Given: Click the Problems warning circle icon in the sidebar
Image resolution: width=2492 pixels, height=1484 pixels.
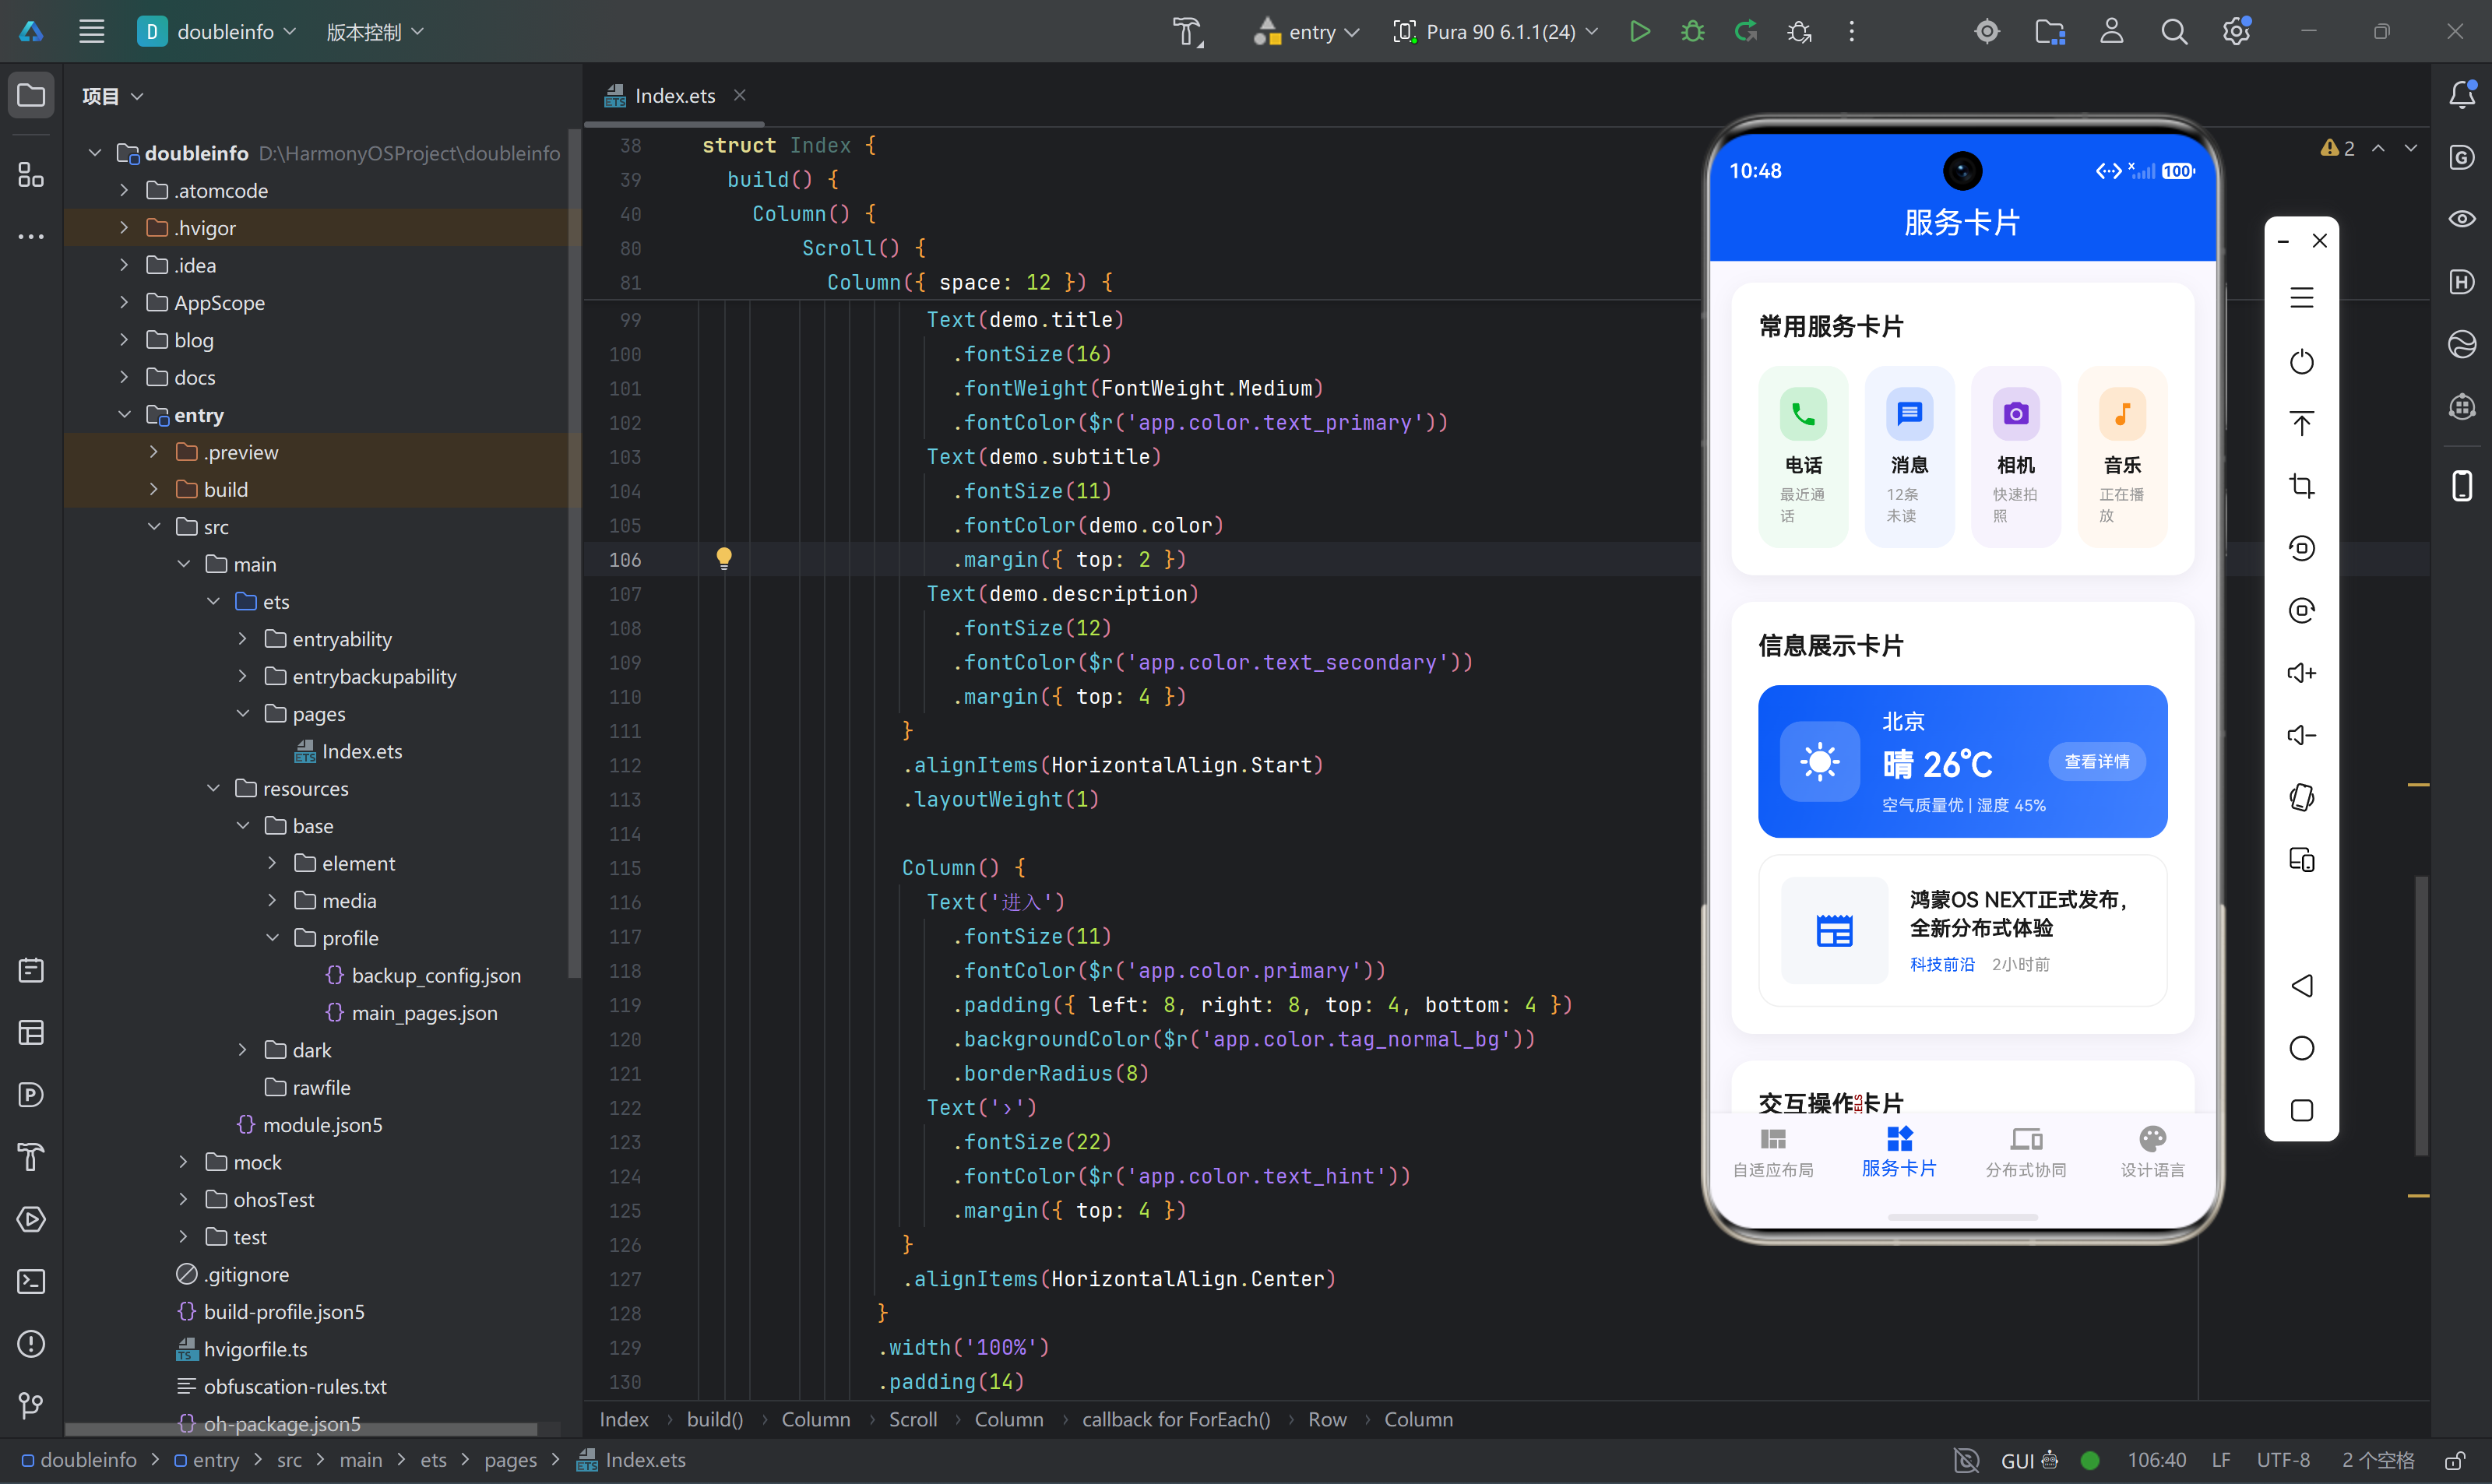Looking at the screenshot, I should [x=31, y=1344].
